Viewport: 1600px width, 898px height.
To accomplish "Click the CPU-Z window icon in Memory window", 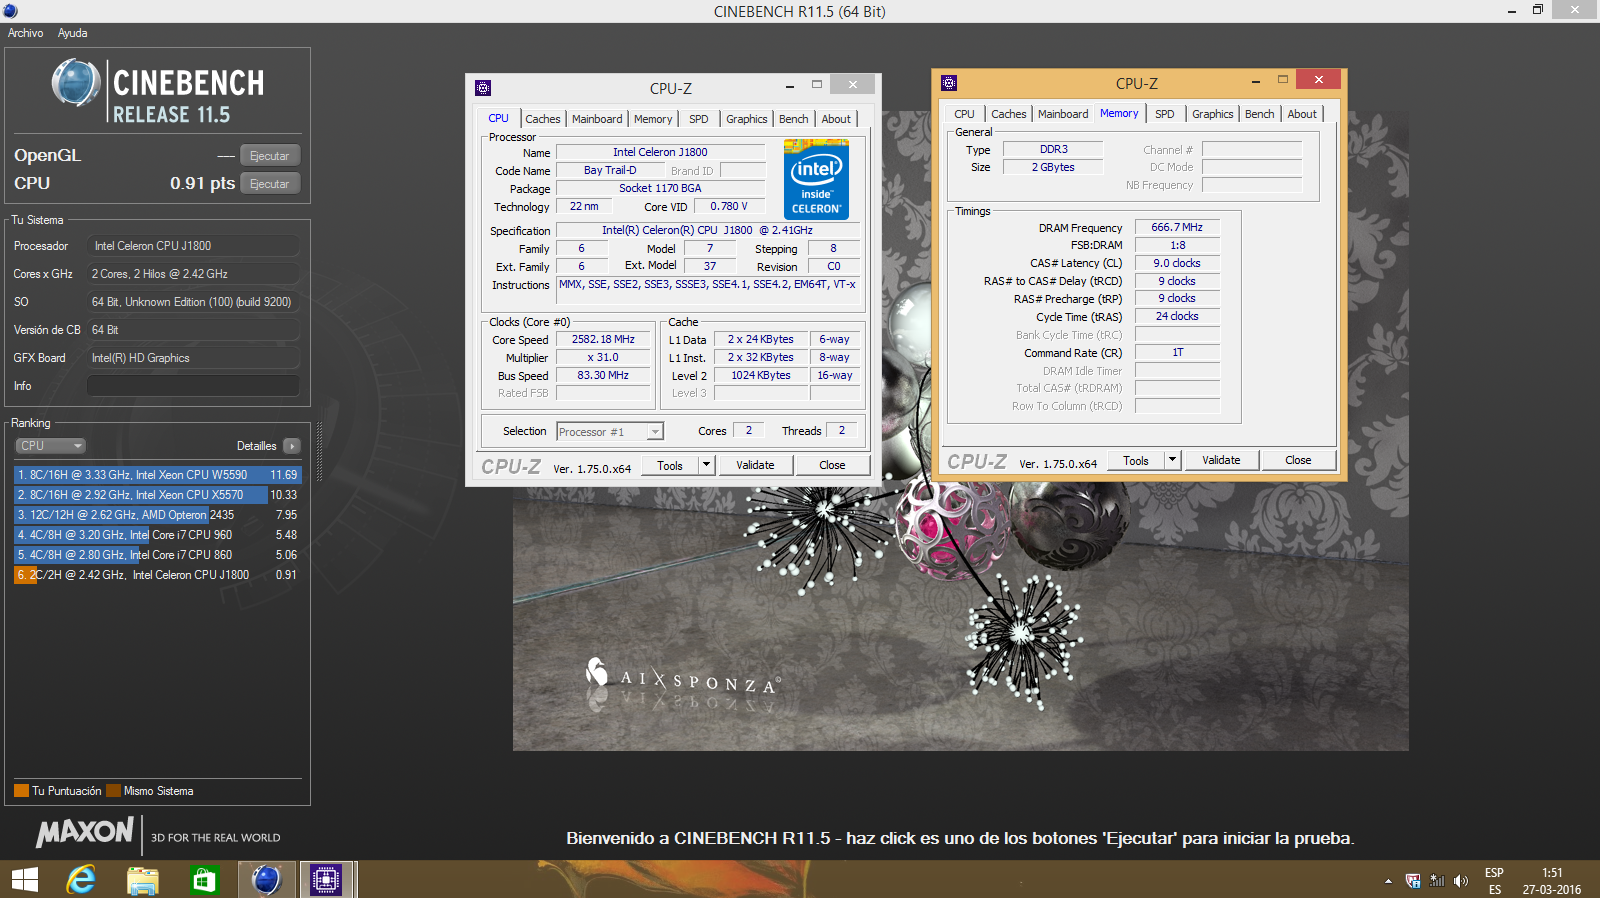I will click(x=949, y=83).
